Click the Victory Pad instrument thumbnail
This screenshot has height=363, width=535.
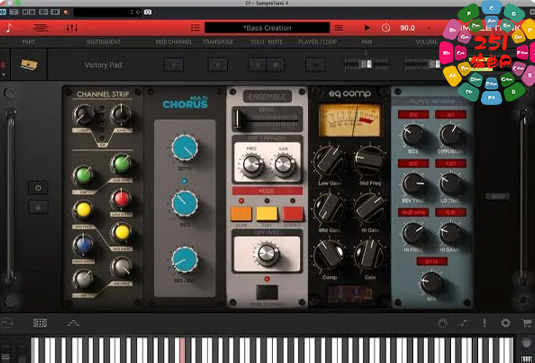click(x=29, y=64)
